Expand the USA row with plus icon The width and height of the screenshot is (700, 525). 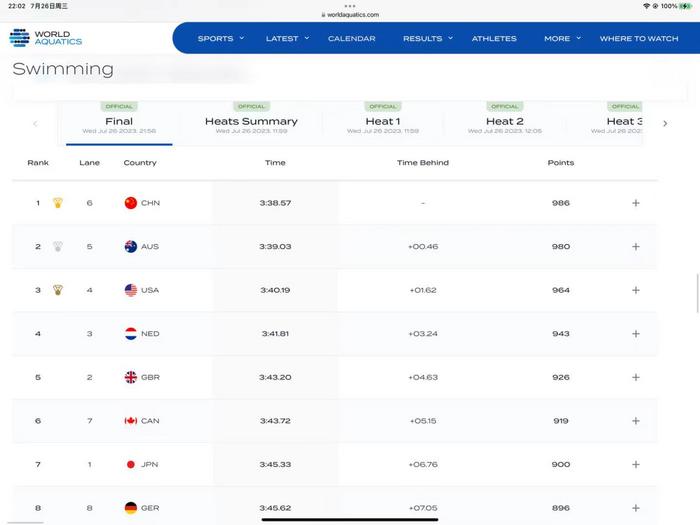(x=635, y=290)
